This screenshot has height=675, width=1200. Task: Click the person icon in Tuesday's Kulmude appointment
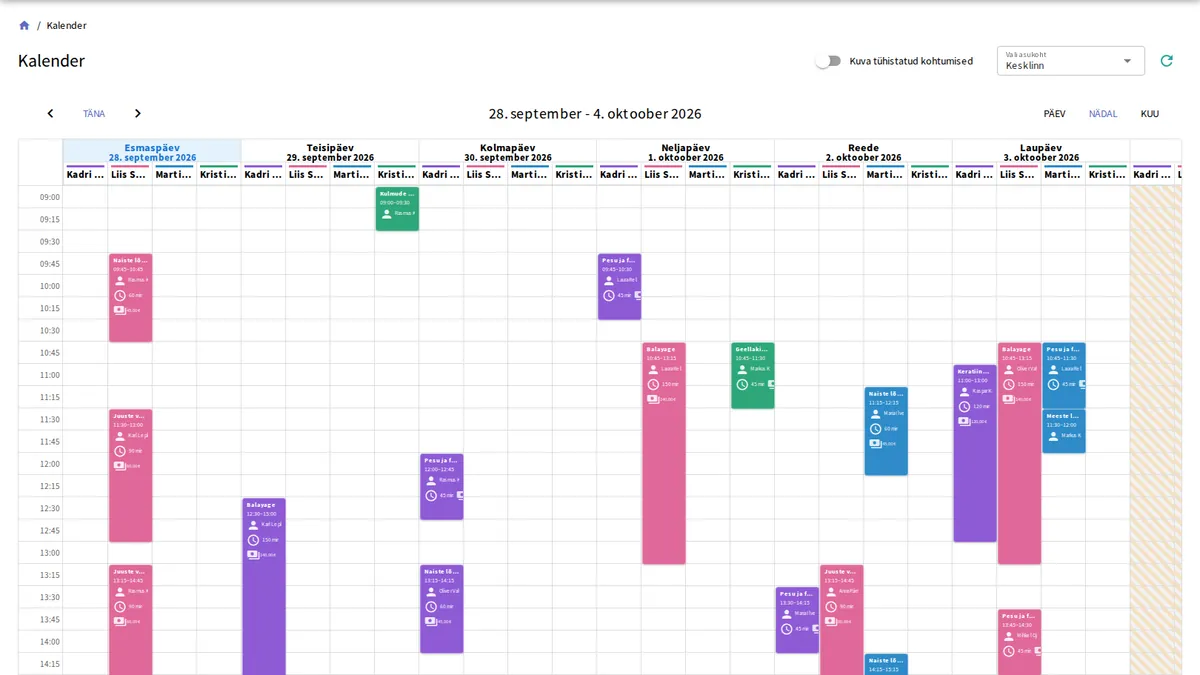386,213
